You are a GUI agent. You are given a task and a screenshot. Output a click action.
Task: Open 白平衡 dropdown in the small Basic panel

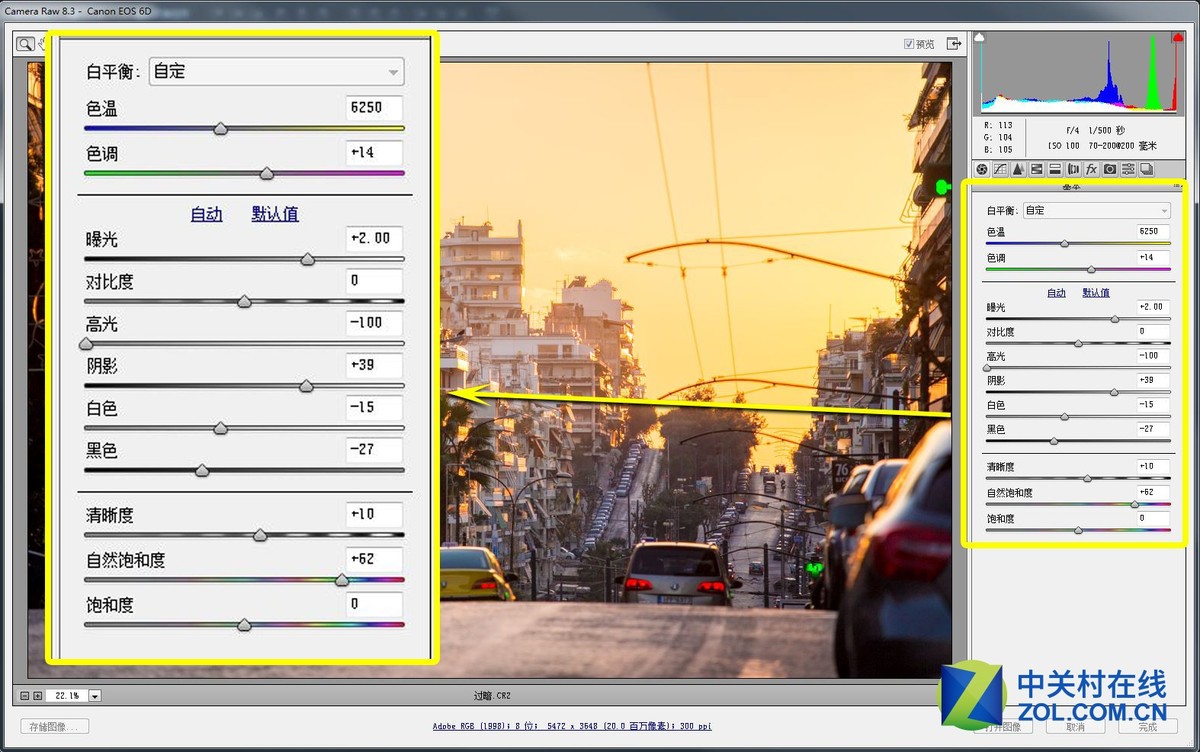1096,211
